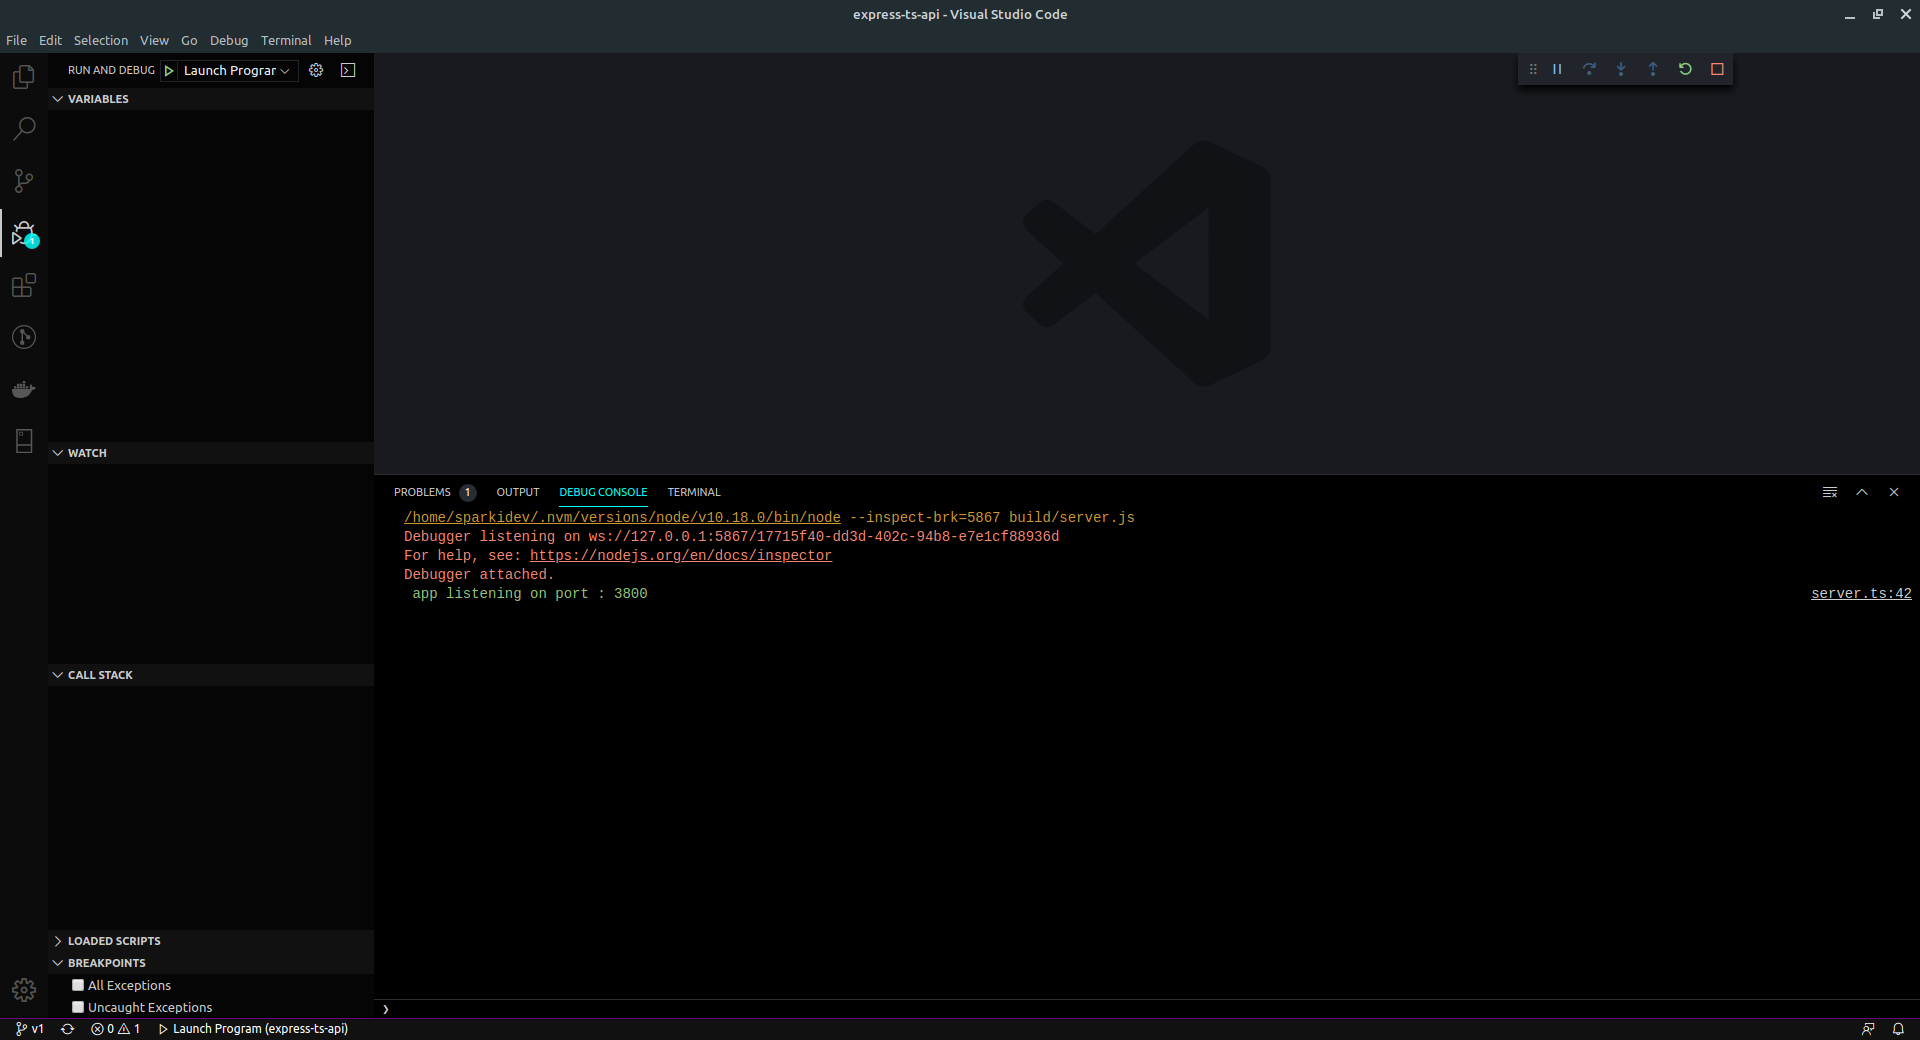Open launch.json with the gear icon
Screen dimensions: 1920x1040
click(316, 70)
